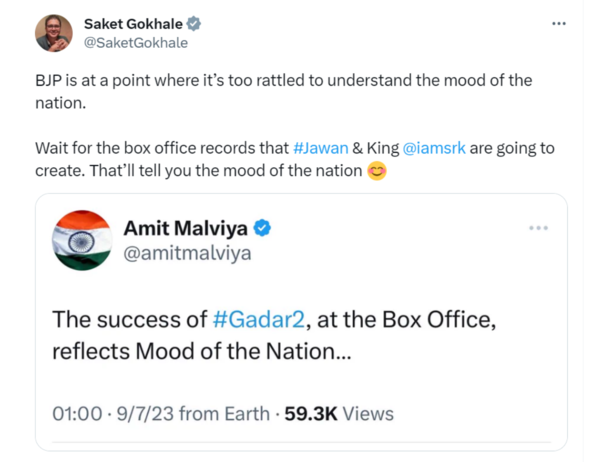The image size is (616, 462).
Task: Open the main tweet's more options menu
Action: (559, 23)
